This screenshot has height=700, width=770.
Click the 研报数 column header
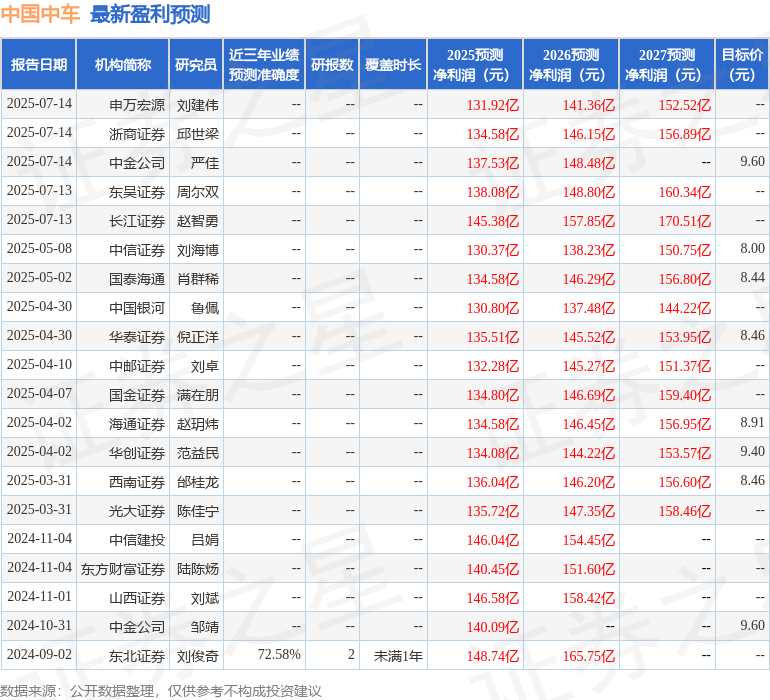331,64
